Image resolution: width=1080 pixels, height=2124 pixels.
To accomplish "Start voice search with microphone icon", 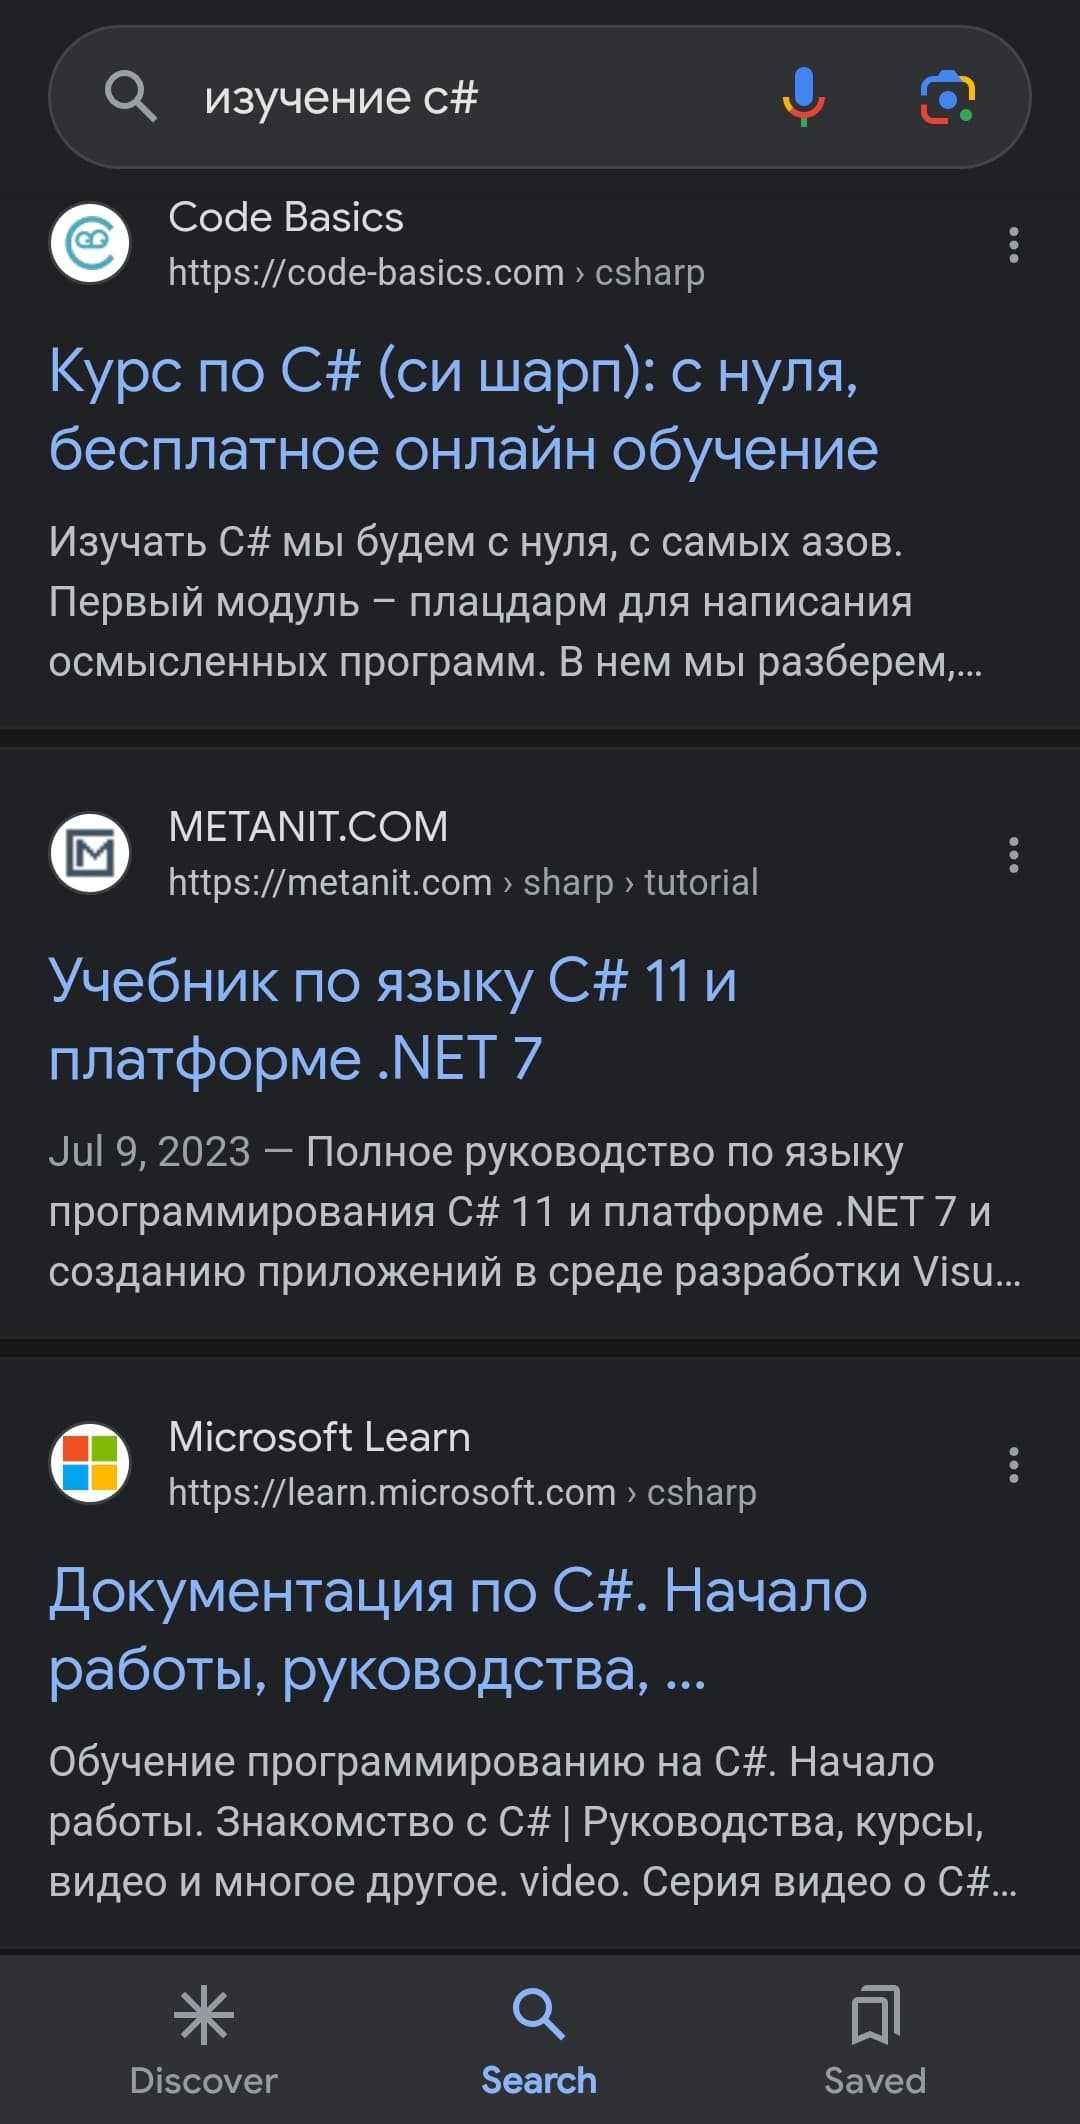I will (803, 97).
